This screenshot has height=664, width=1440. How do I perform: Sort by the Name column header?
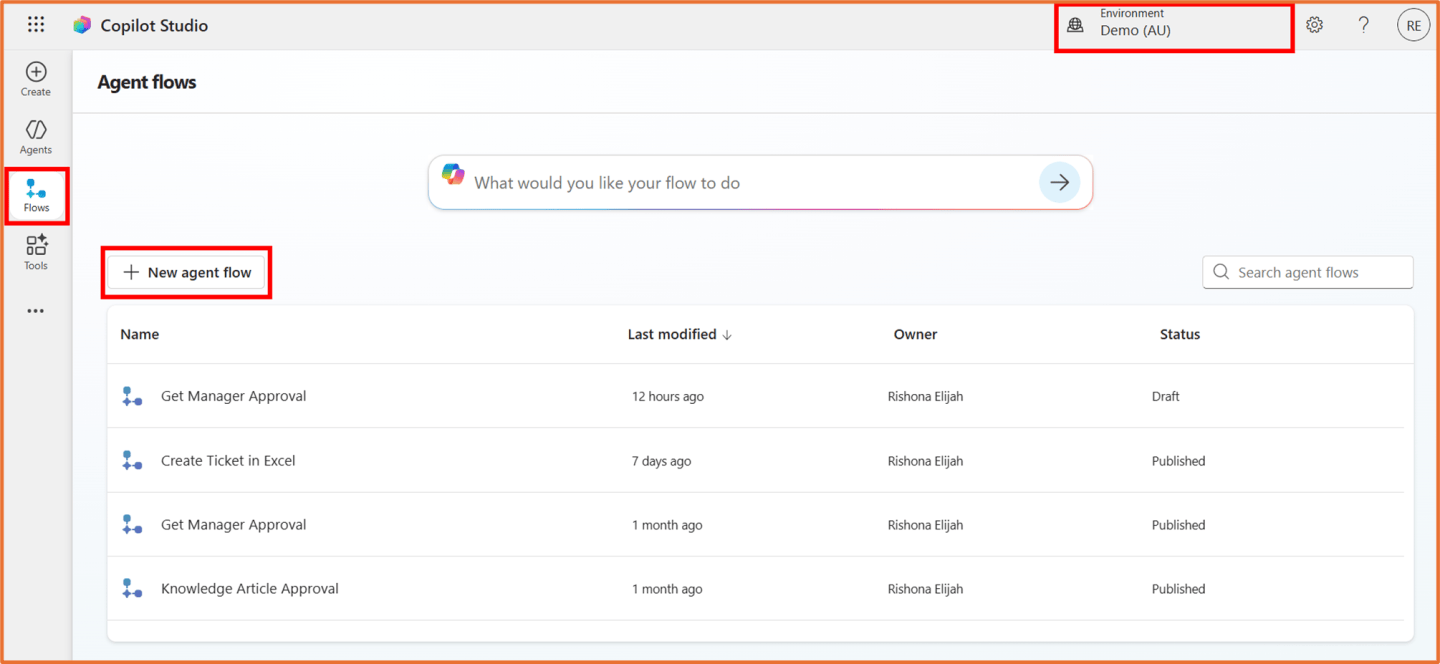tap(140, 334)
